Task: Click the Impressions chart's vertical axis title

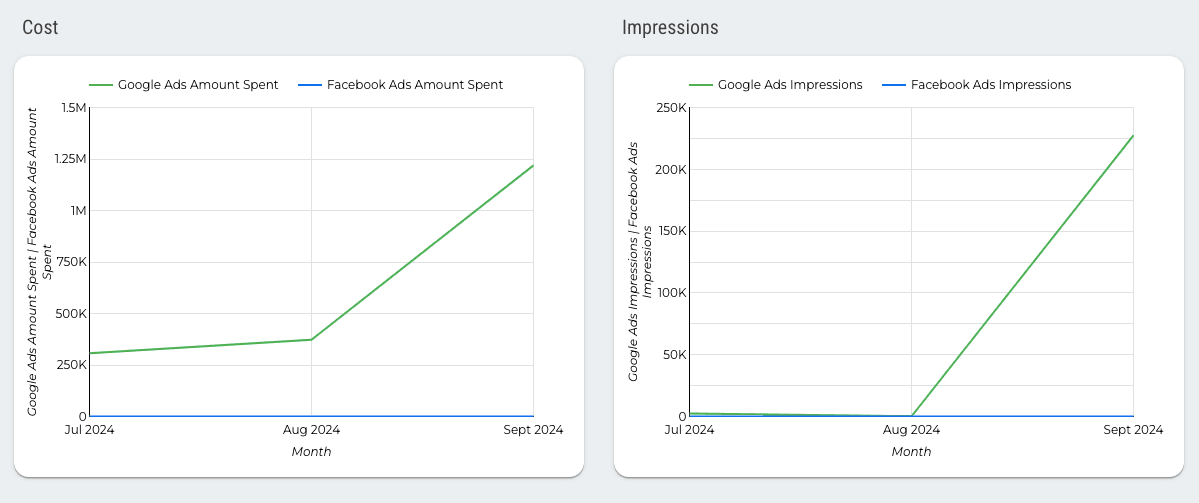Action: [640, 262]
